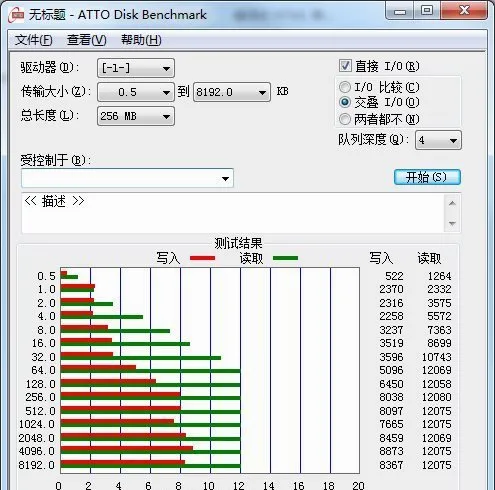Click the description scrollbar up arrow
Screen dimensions: 495x490
point(452,203)
